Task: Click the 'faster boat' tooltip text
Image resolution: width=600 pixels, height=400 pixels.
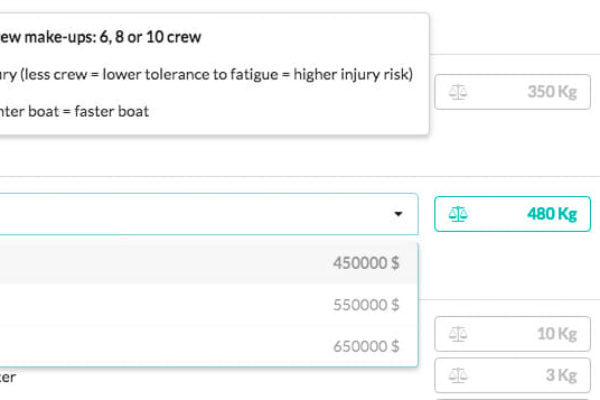Action: [x=111, y=112]
